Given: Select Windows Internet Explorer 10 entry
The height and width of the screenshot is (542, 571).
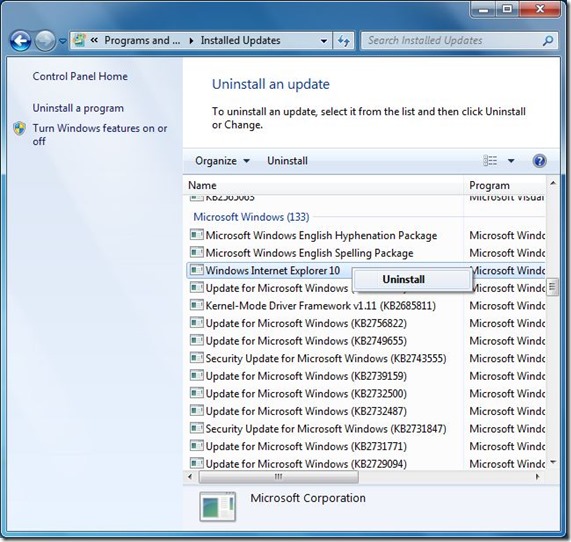Looking at the screenshot, I should 273,271.
